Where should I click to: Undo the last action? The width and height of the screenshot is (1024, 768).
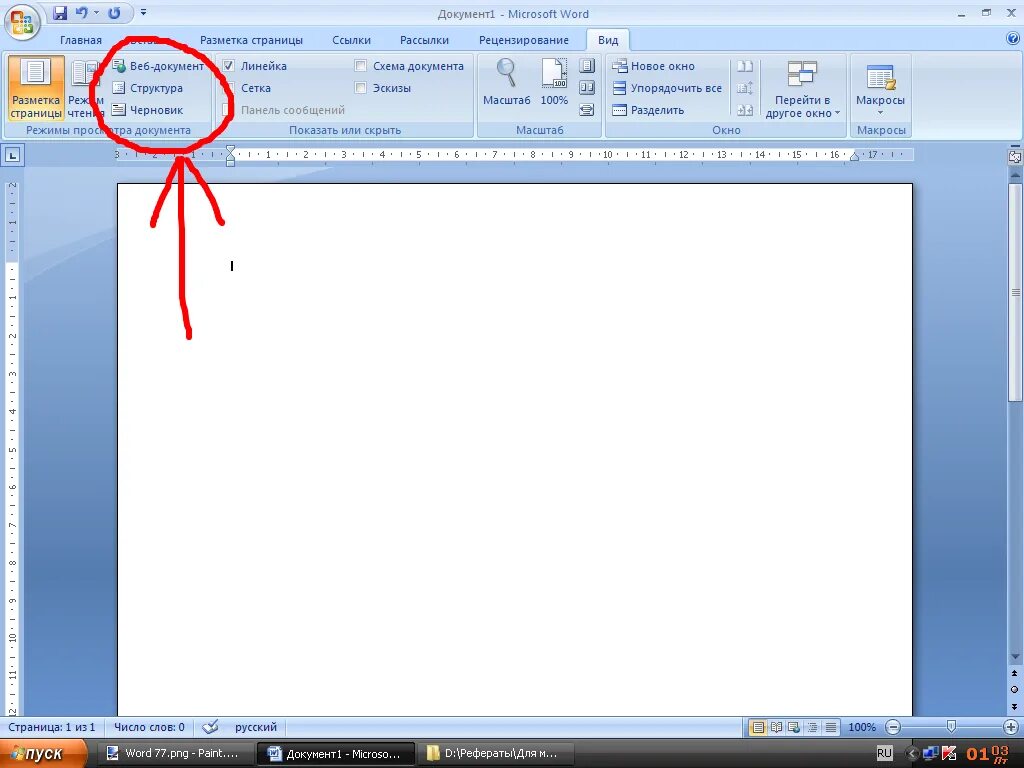[x=82, y=13]
